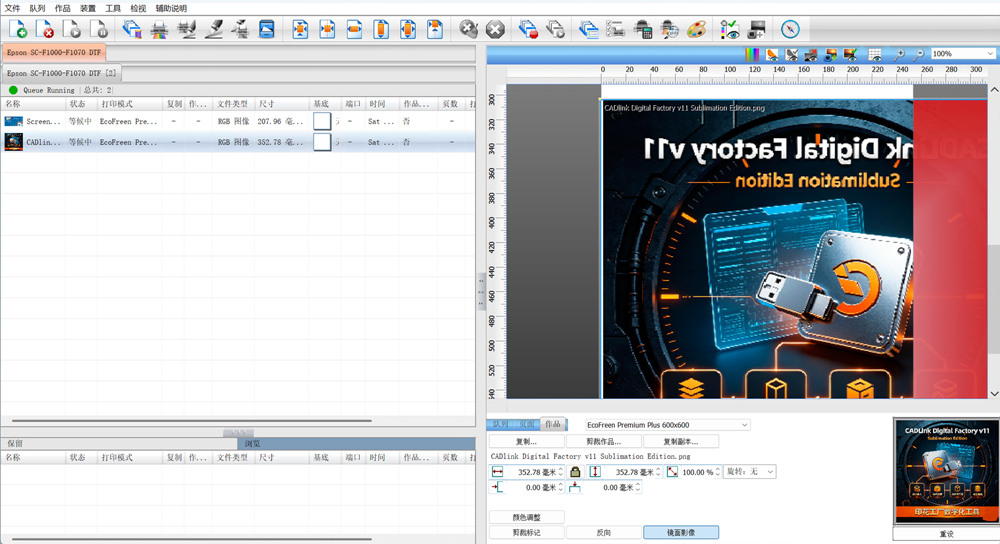1000x544 pixels.
Task: Click the preview vertical scrollbar down arrow
Action: 994,394
